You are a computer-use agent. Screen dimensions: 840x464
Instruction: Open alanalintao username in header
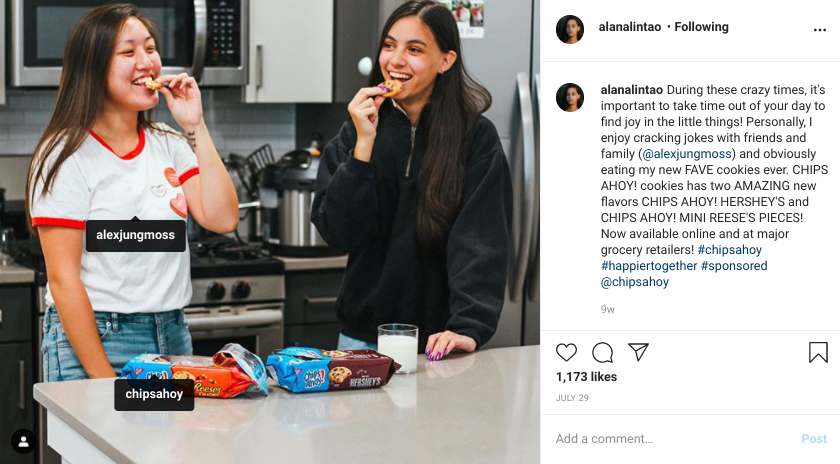630,27
